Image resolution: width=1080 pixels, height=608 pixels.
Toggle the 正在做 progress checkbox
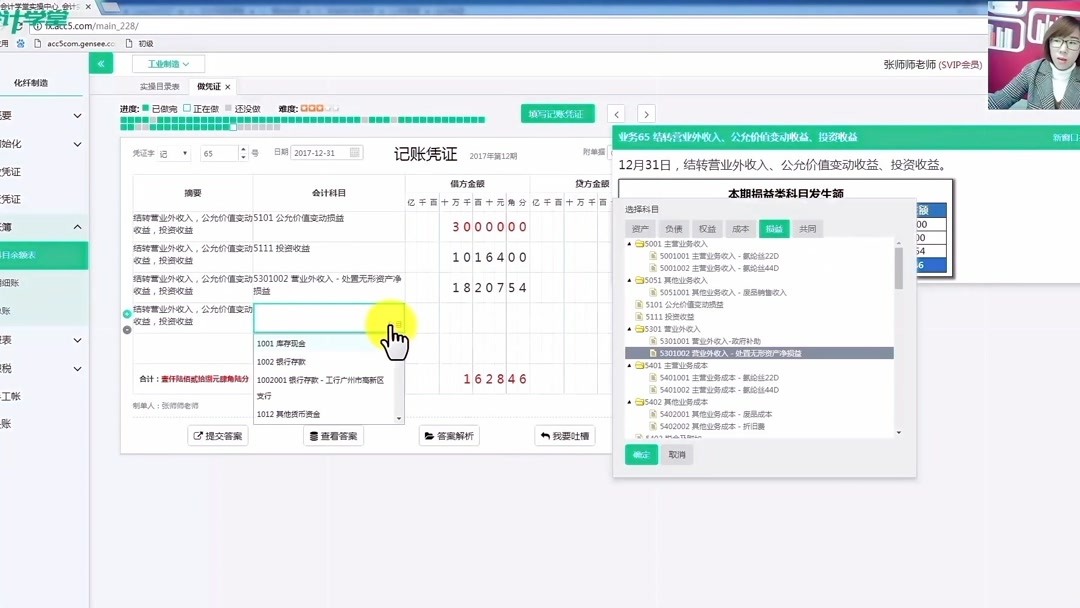point(186,108)
